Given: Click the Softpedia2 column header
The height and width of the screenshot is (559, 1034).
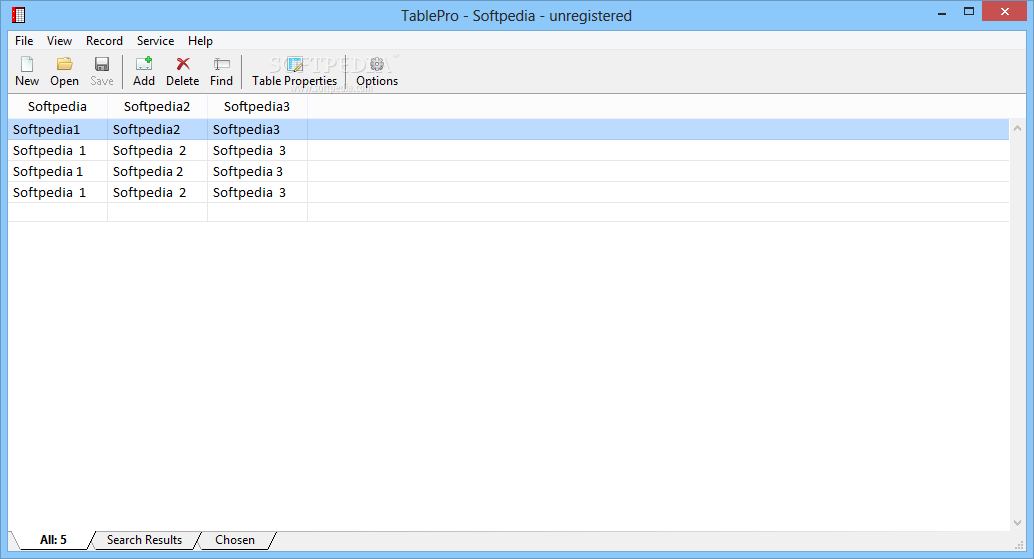Looking at the screenshot, I should 157,107.
